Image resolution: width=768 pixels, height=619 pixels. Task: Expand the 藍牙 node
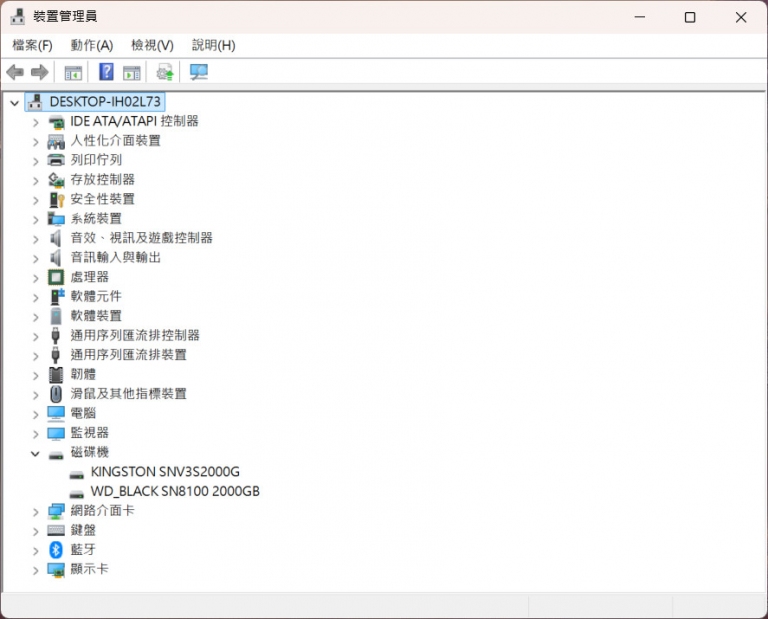point(35,551)
